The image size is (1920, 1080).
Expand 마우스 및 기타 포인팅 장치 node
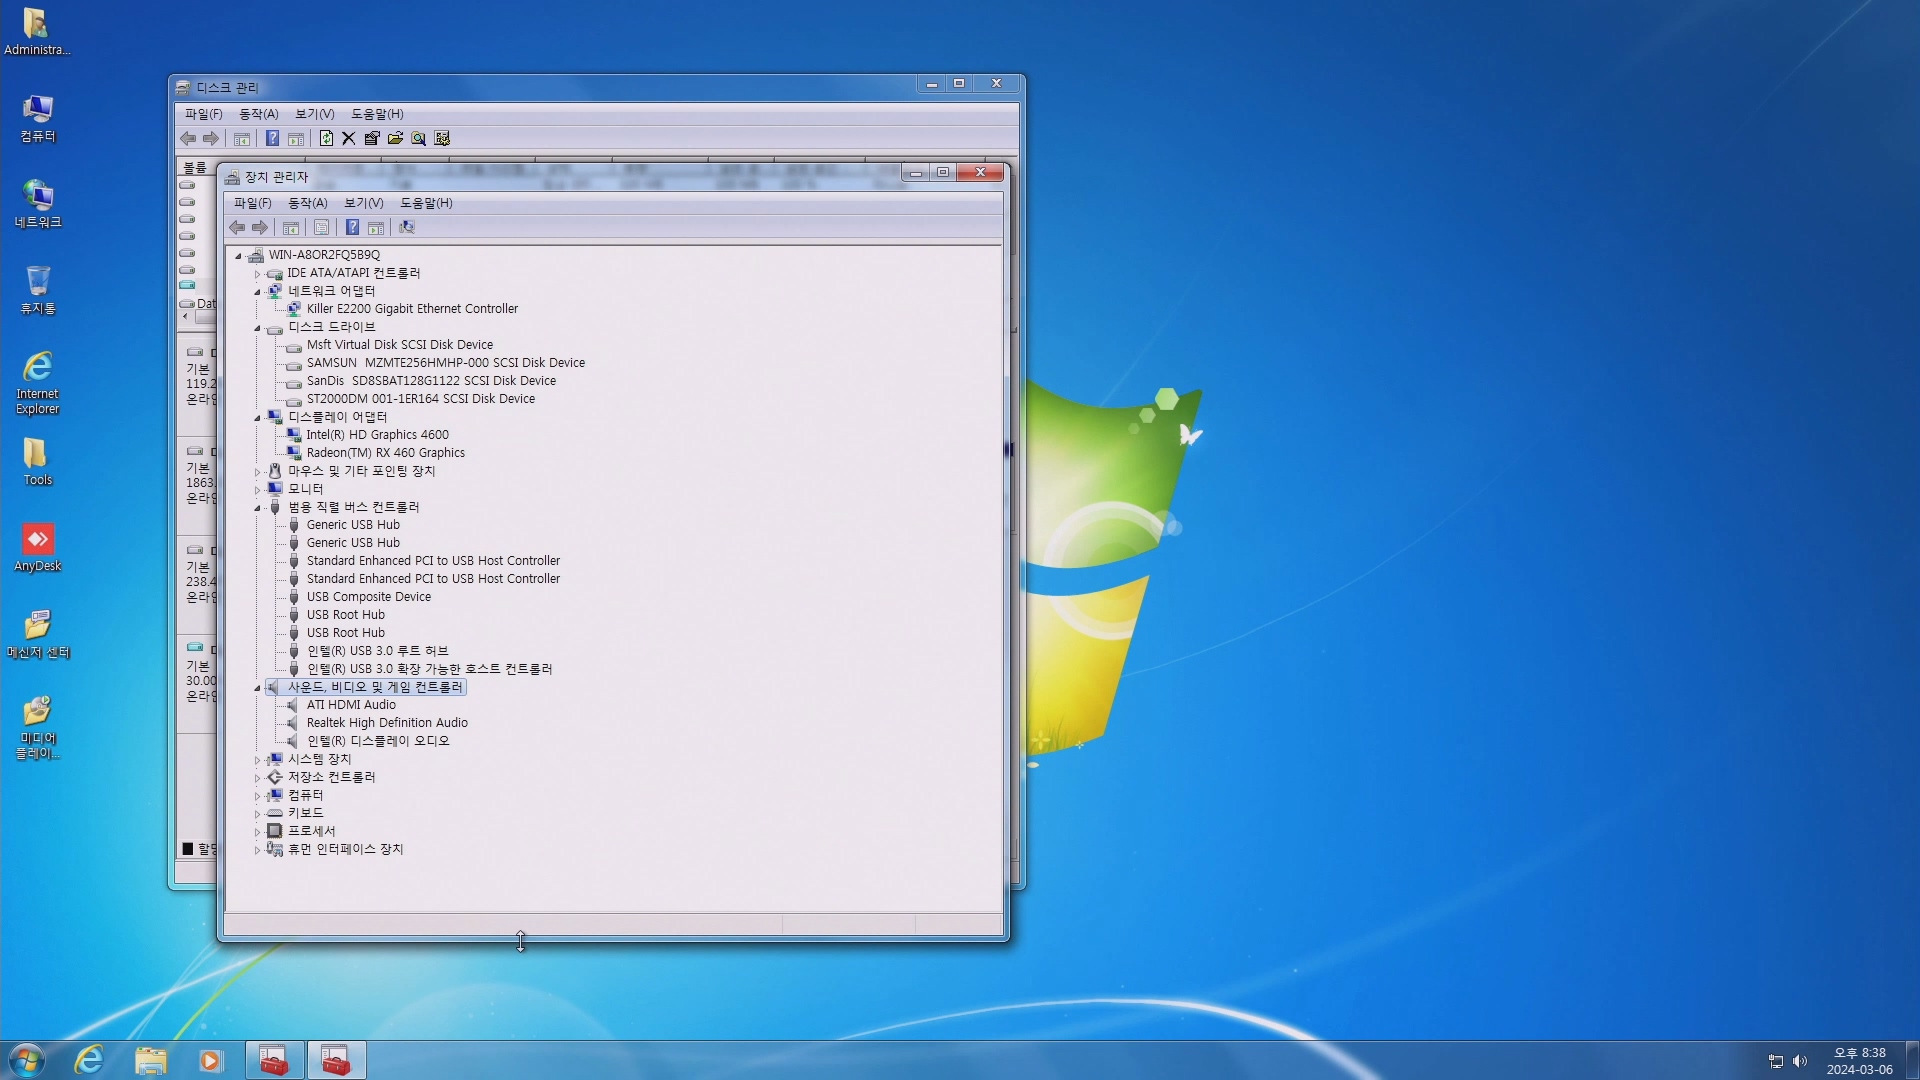(257, 472)
